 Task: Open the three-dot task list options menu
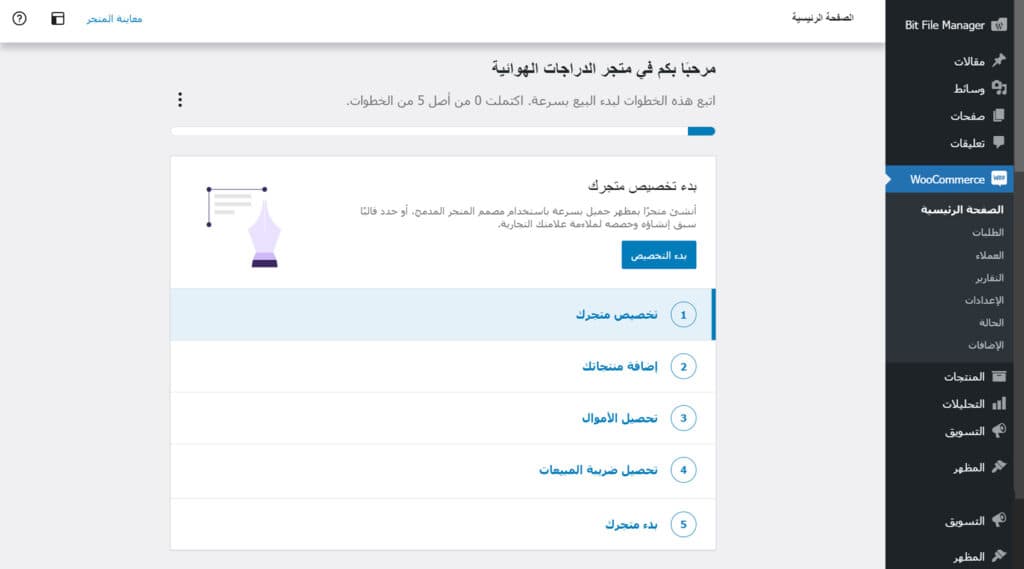(x=180, y=99)
